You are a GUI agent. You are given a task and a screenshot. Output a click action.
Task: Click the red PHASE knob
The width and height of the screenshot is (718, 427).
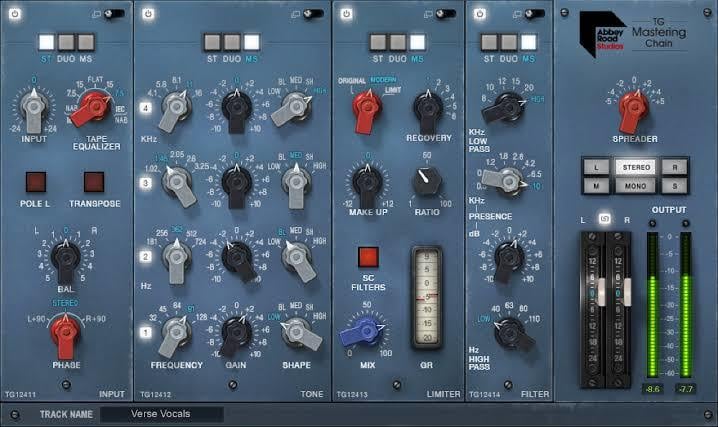pos(65,333)
